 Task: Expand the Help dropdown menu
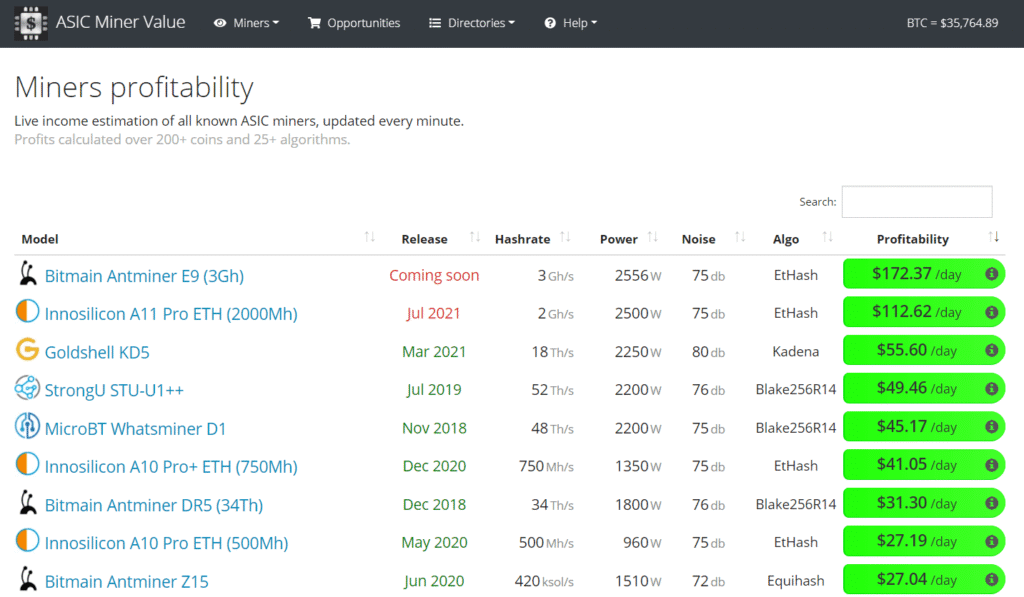570,23
